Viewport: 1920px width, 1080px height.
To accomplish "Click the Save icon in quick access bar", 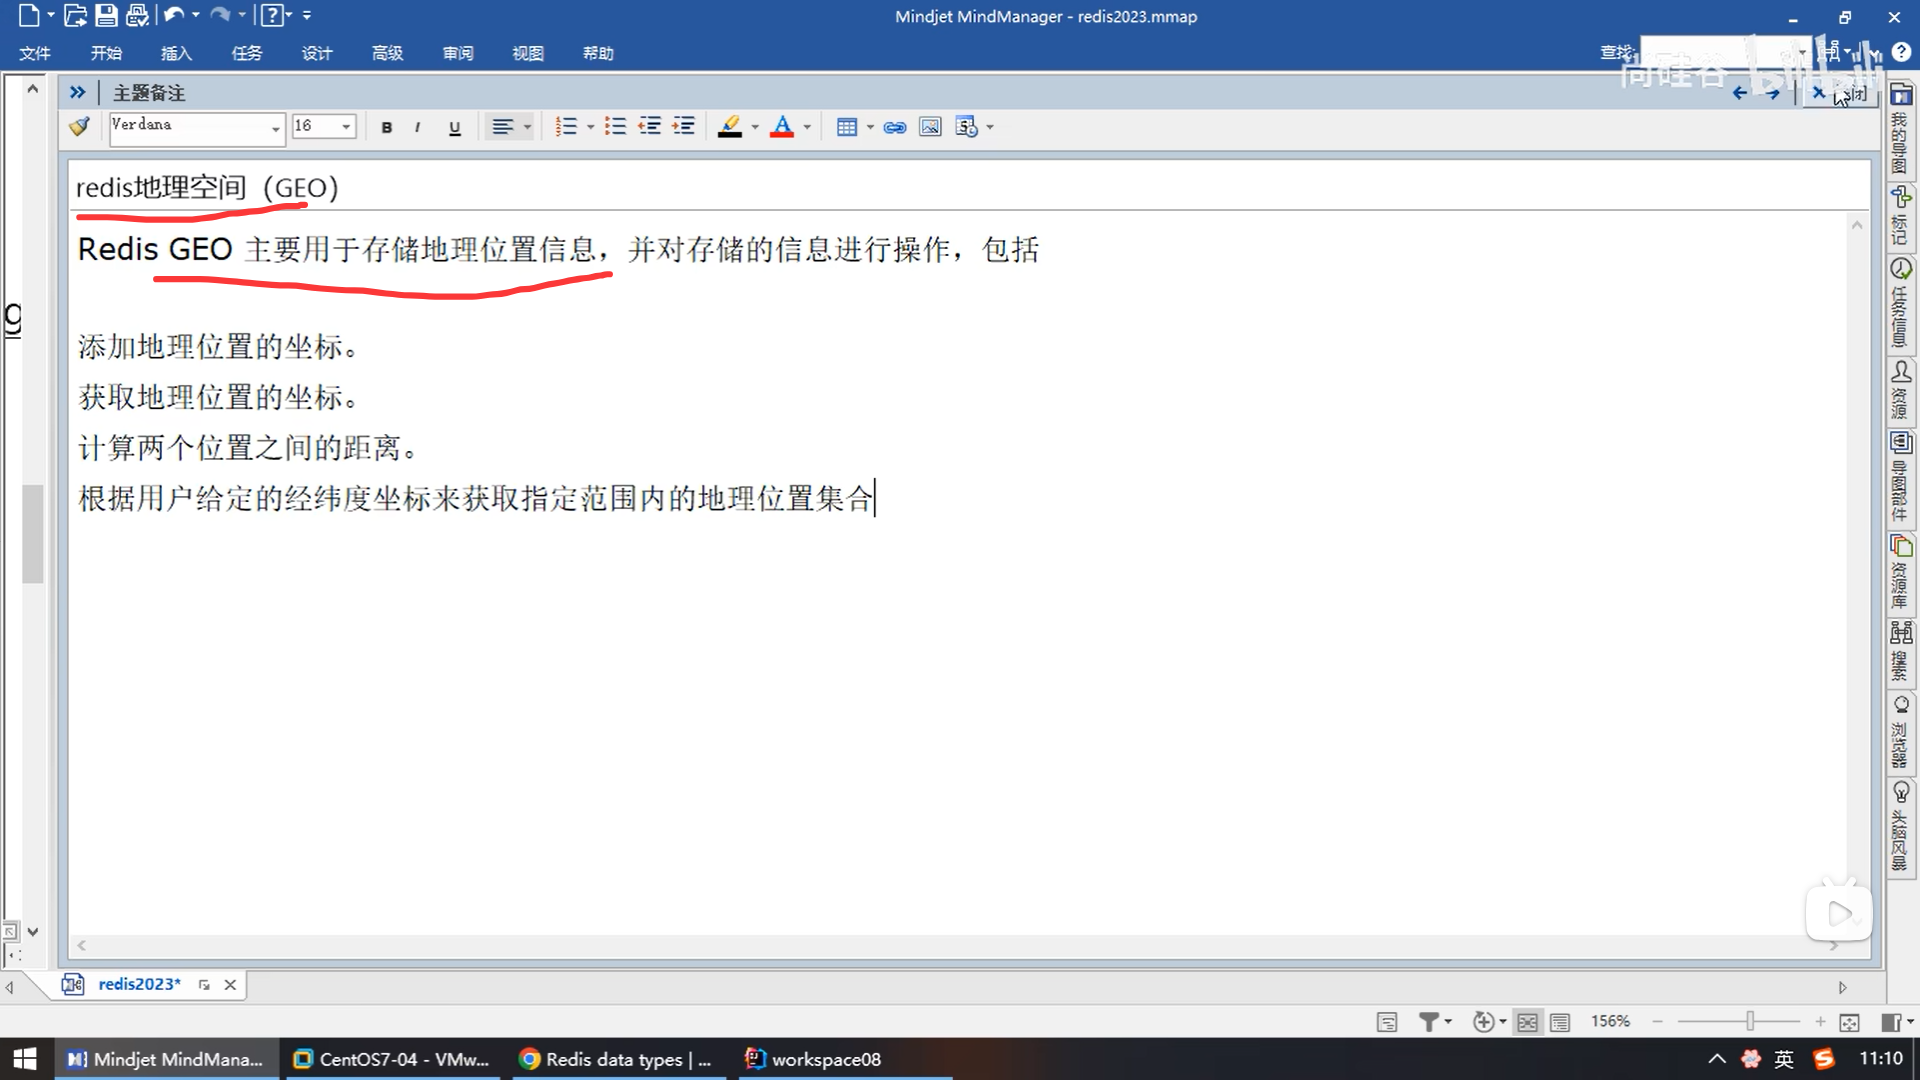I will [106, 16].
